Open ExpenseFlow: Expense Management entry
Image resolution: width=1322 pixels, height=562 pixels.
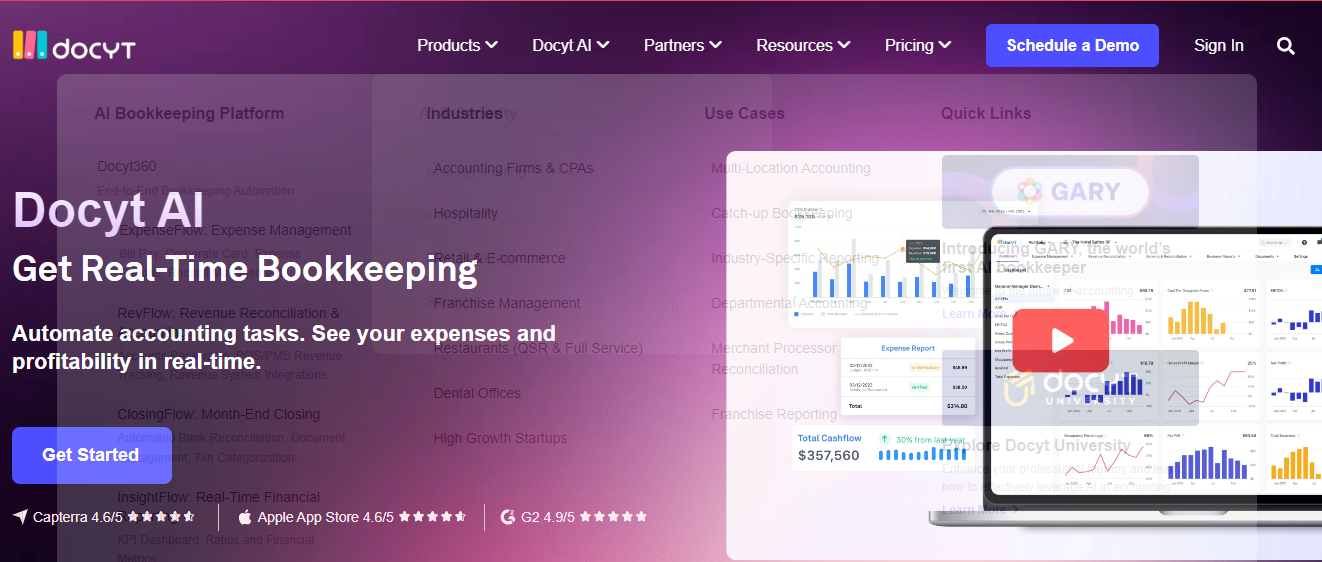234,230
